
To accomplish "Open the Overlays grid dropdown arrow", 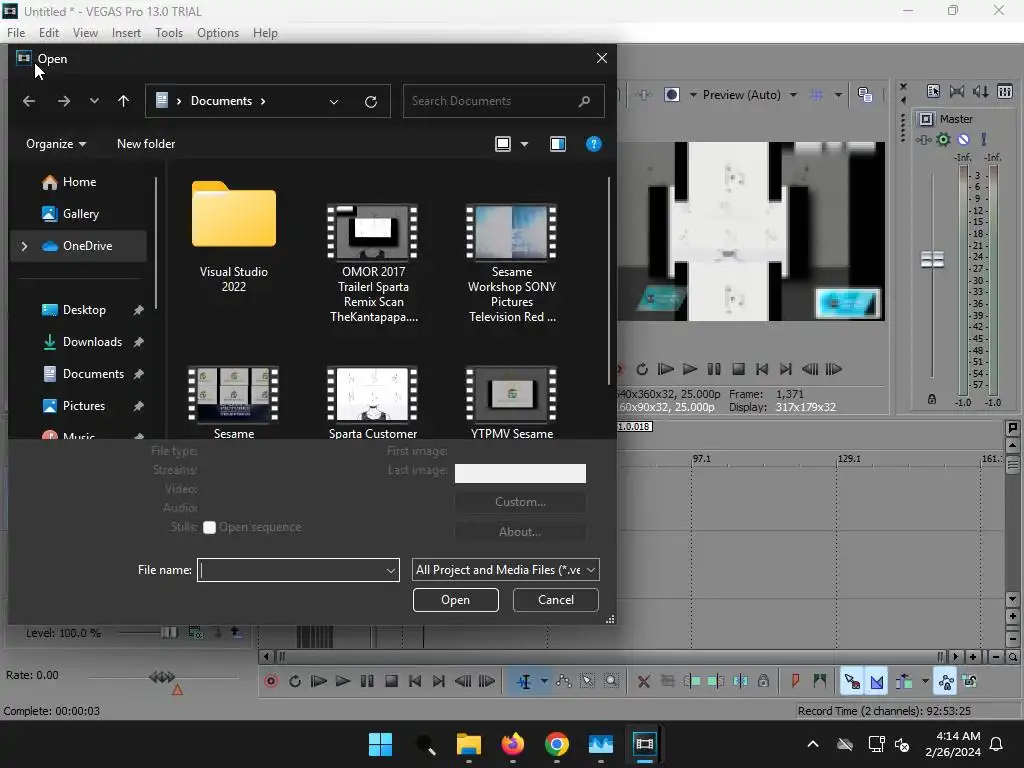I will click(x=838, y=95).
